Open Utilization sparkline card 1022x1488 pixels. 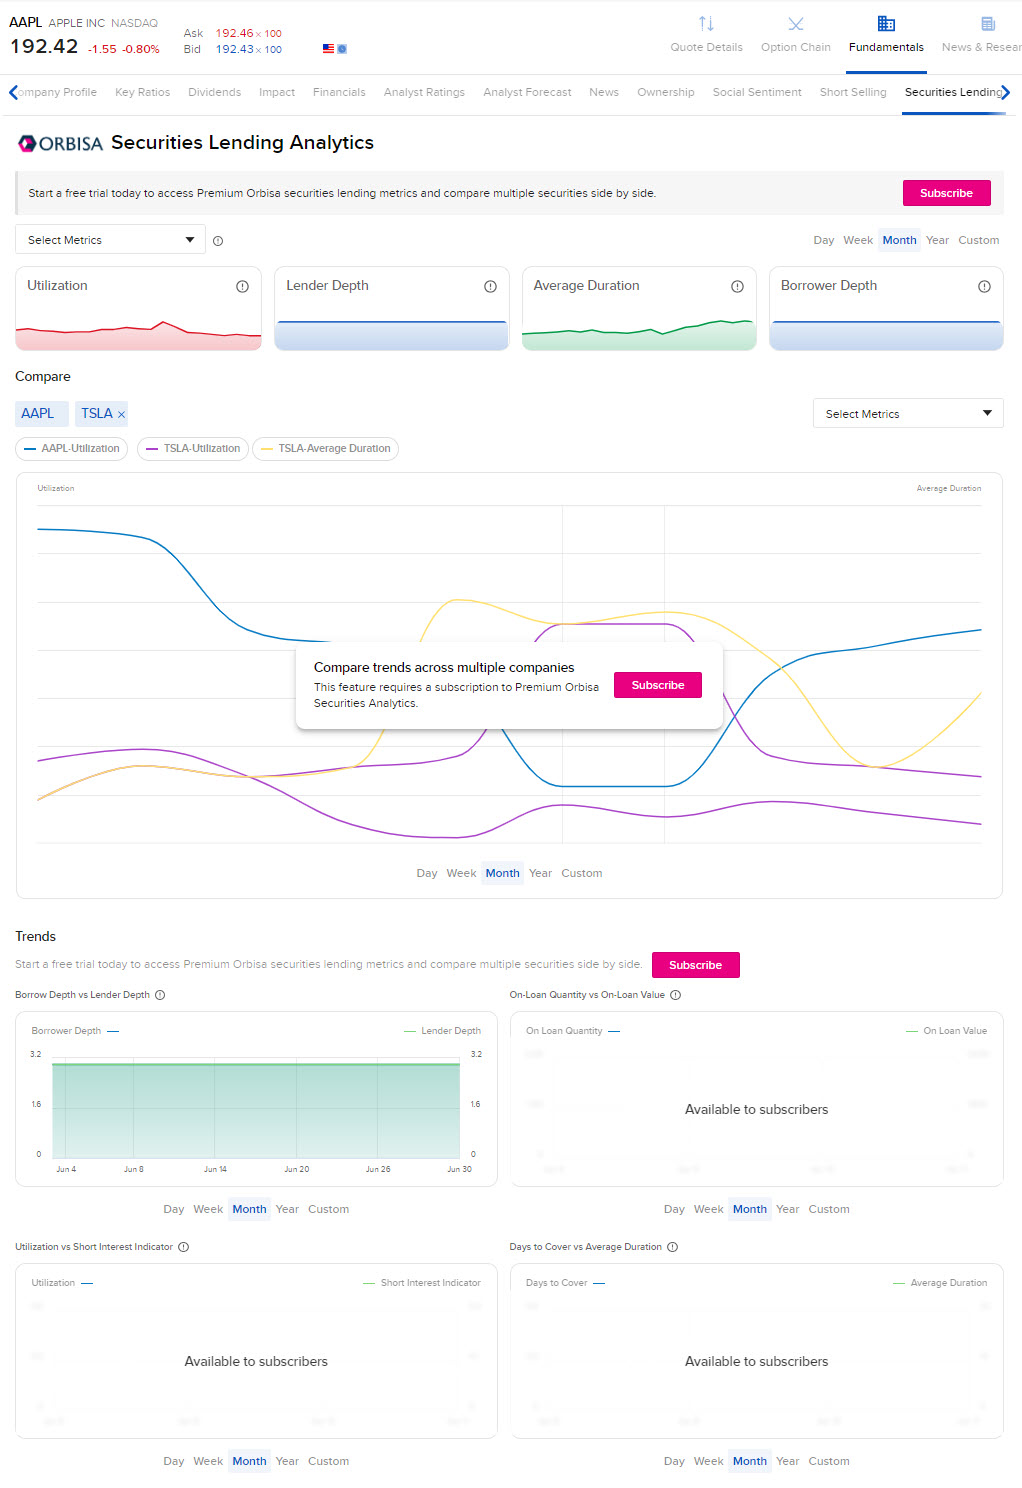(x=138, y=308)
